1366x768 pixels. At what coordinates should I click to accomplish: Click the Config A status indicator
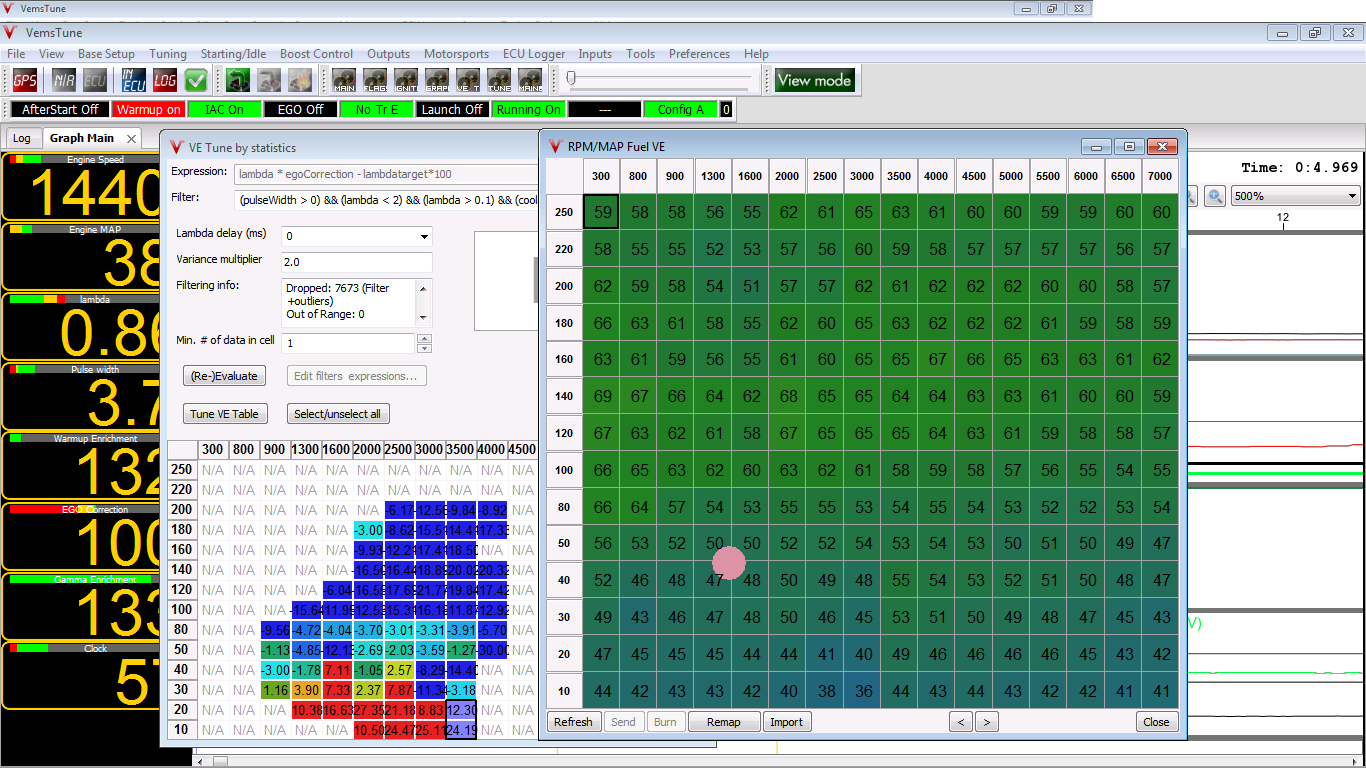[x=681, y=109]
